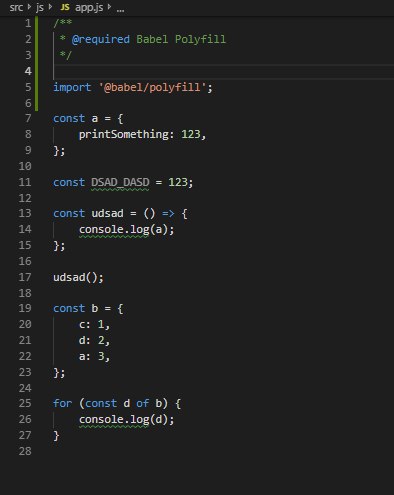This screenshot has height=495, width=394.
Task: Click the '@required' JSDoc tag text
Action: [101, 39]
